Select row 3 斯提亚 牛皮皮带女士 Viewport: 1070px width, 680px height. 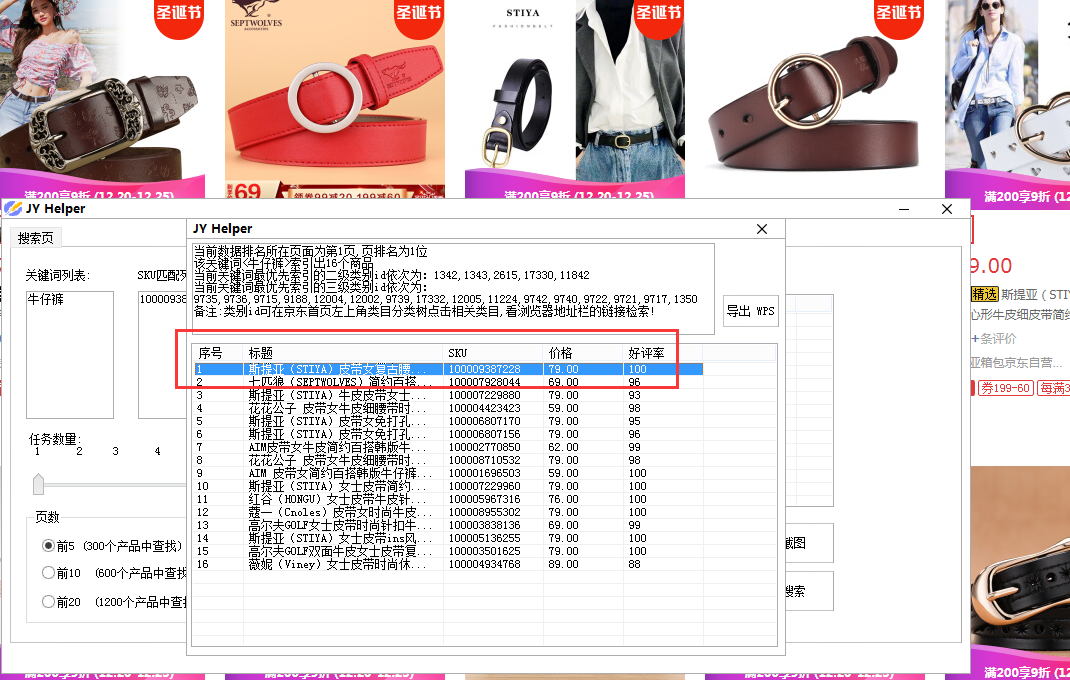(448, 395)
